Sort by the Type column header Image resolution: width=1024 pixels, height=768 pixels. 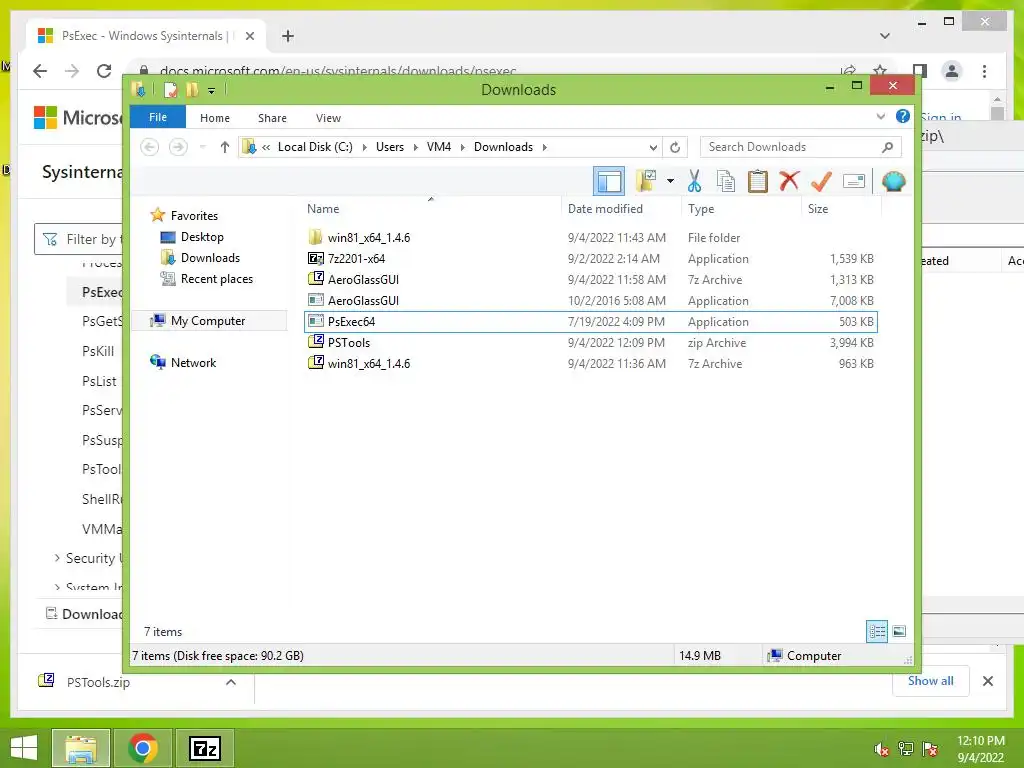point(741,209)
